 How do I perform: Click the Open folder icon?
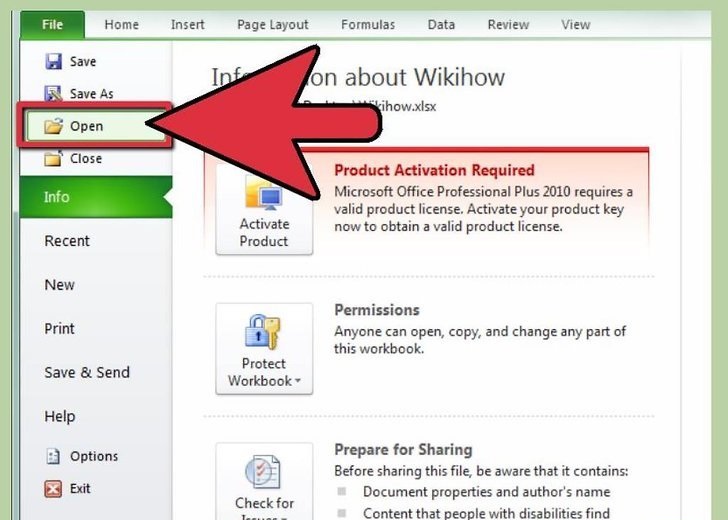(53, 126)
